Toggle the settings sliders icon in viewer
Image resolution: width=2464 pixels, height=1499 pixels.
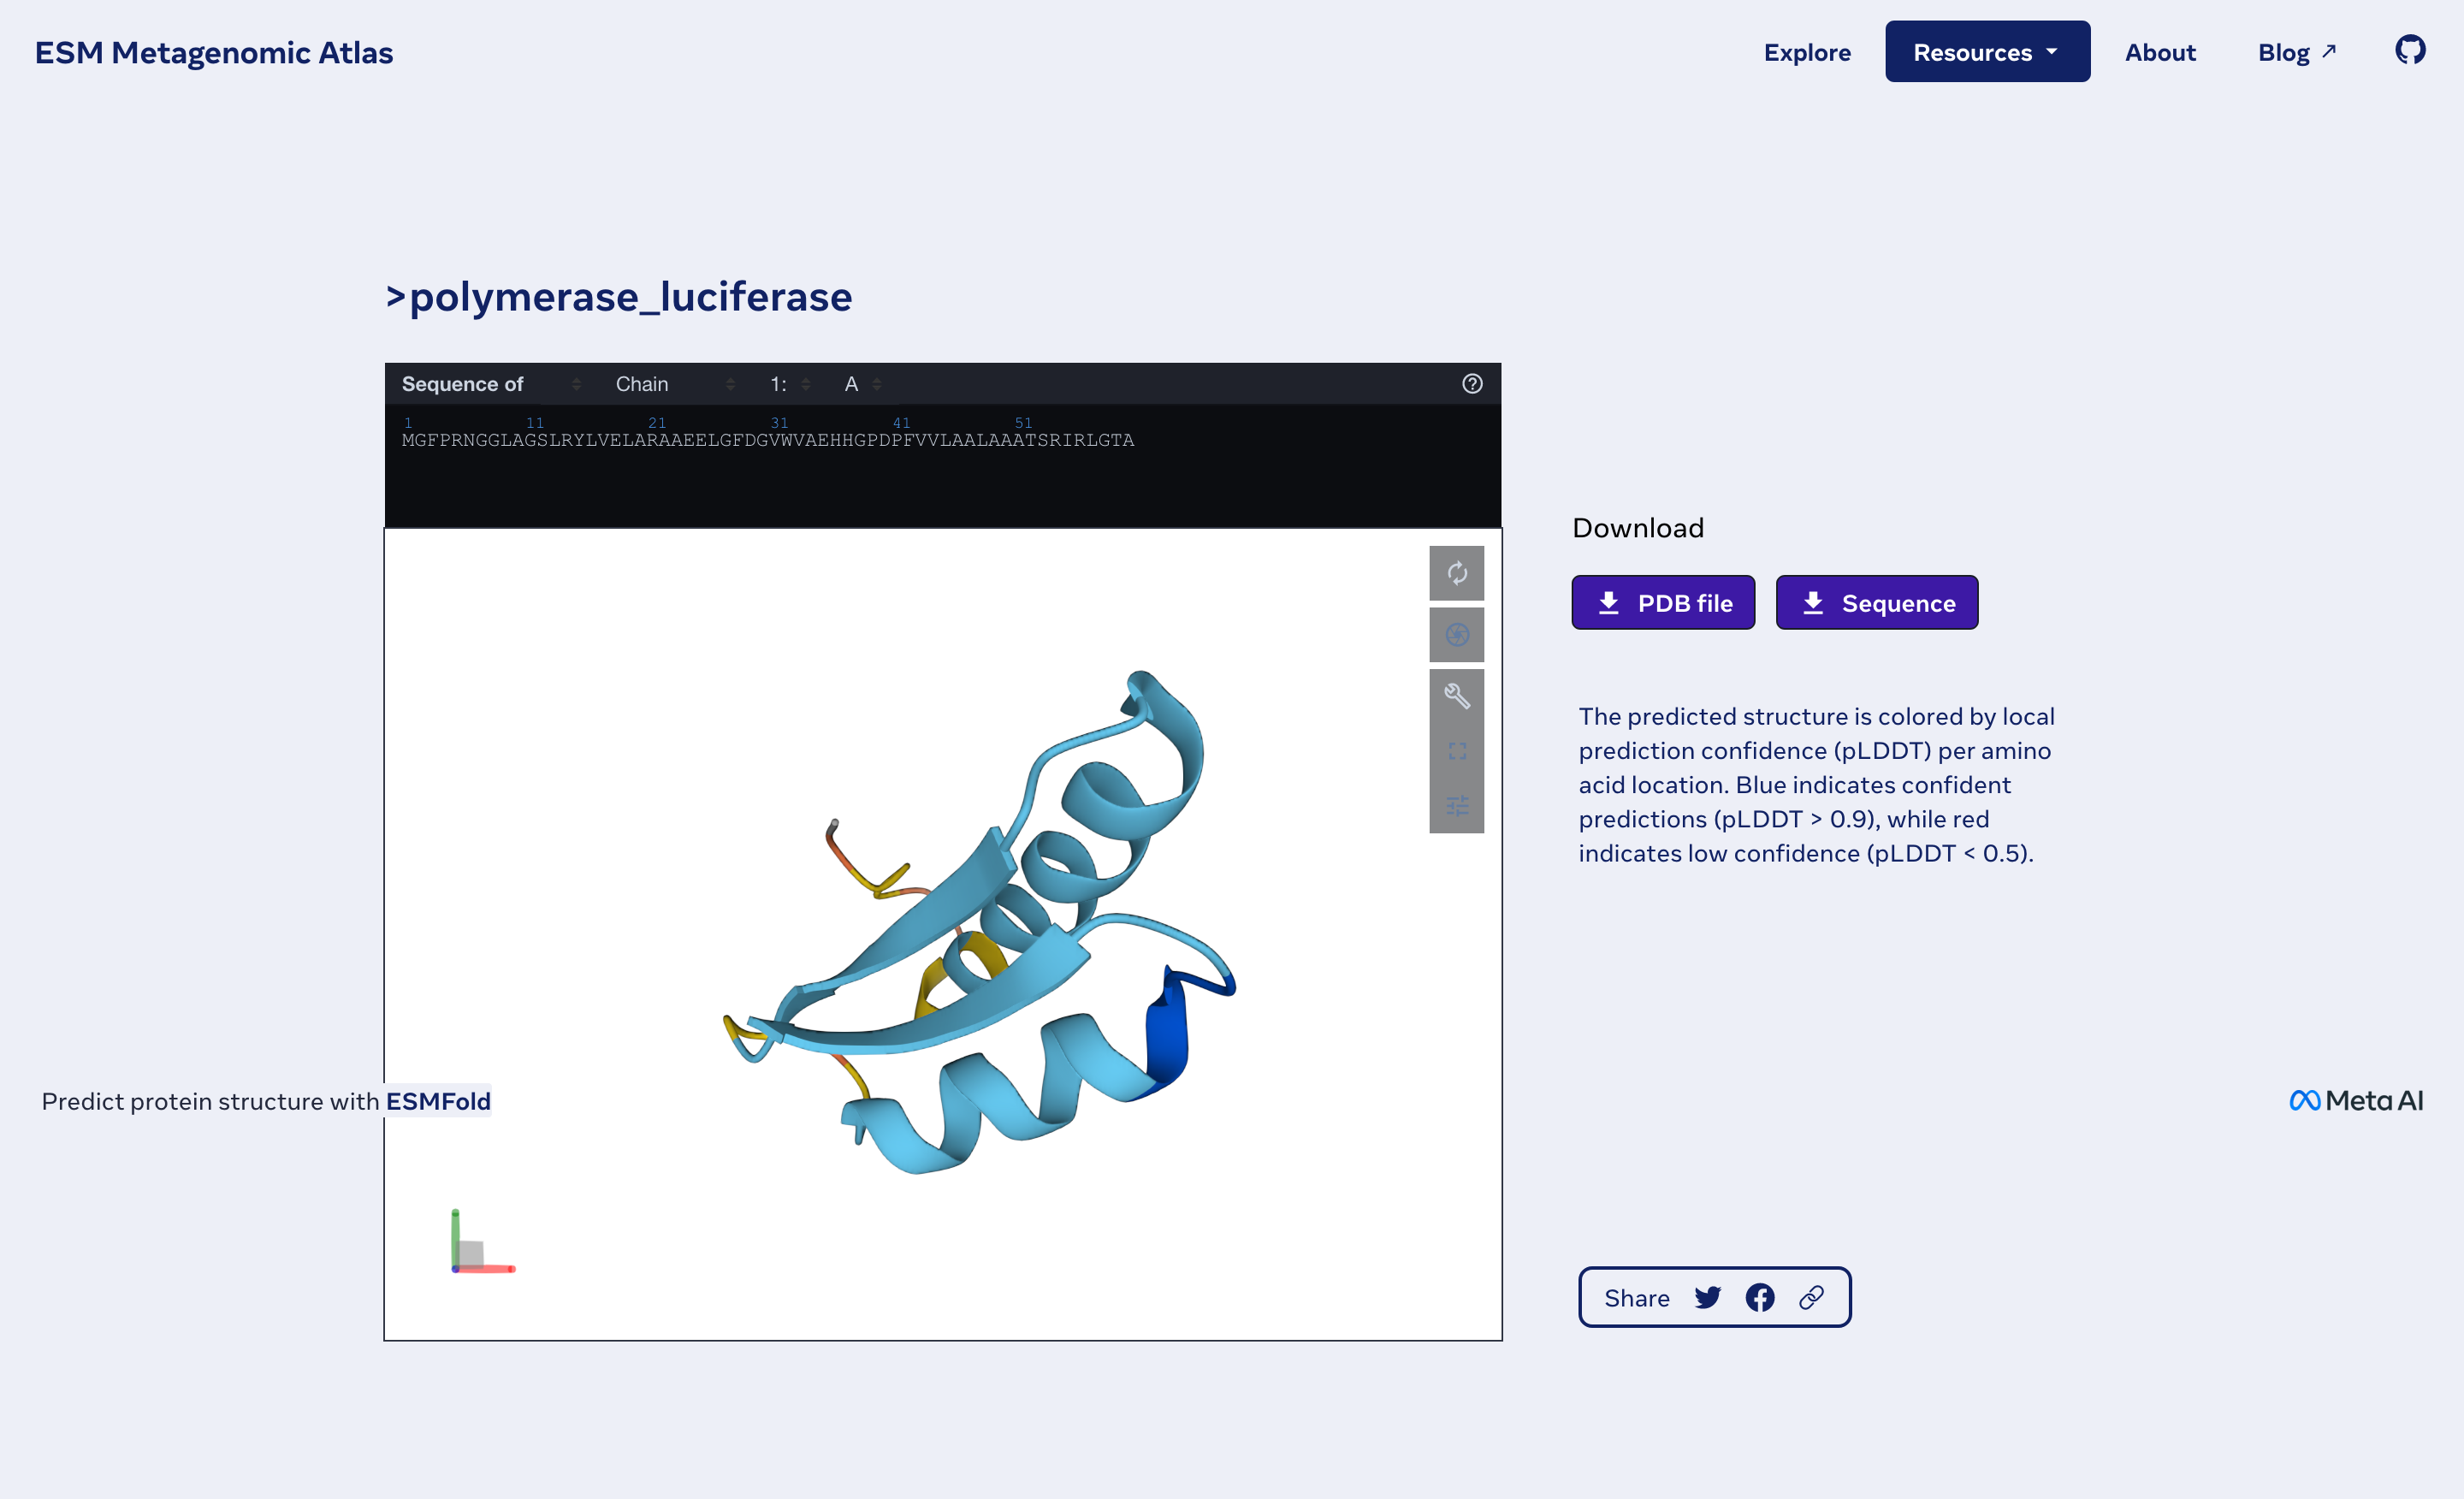[x=1456, y=805]
